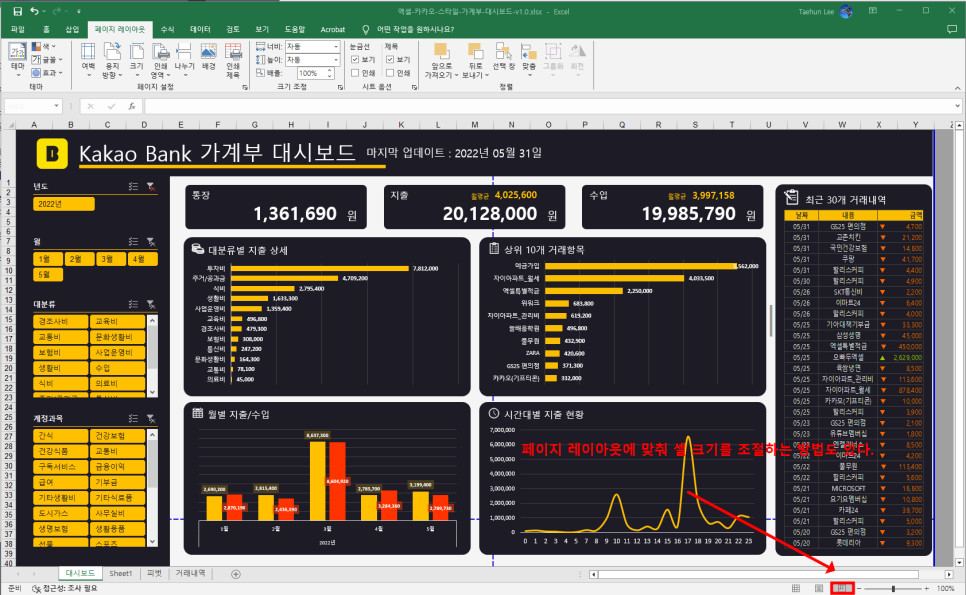Open the 거래내역 sheet tab

(190, 573)
